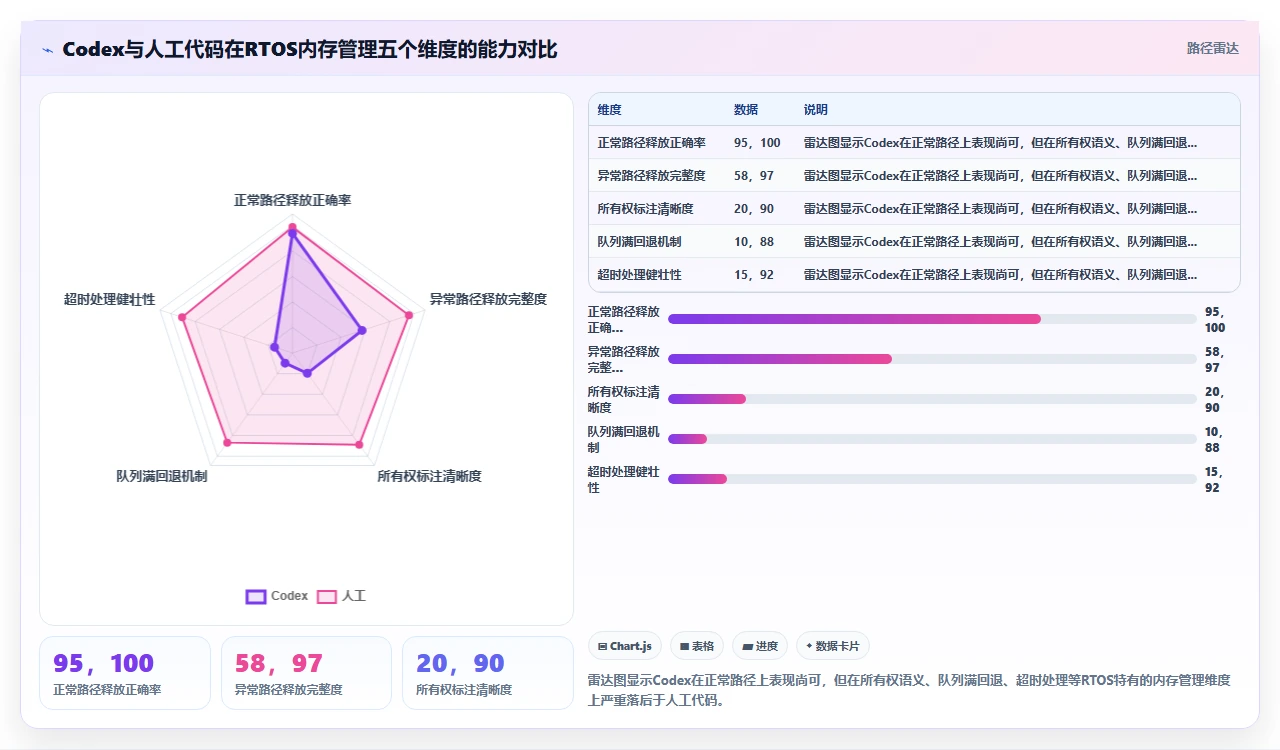Click the 人工 data point on 超时处理健壮性 axis

[182, 317]
